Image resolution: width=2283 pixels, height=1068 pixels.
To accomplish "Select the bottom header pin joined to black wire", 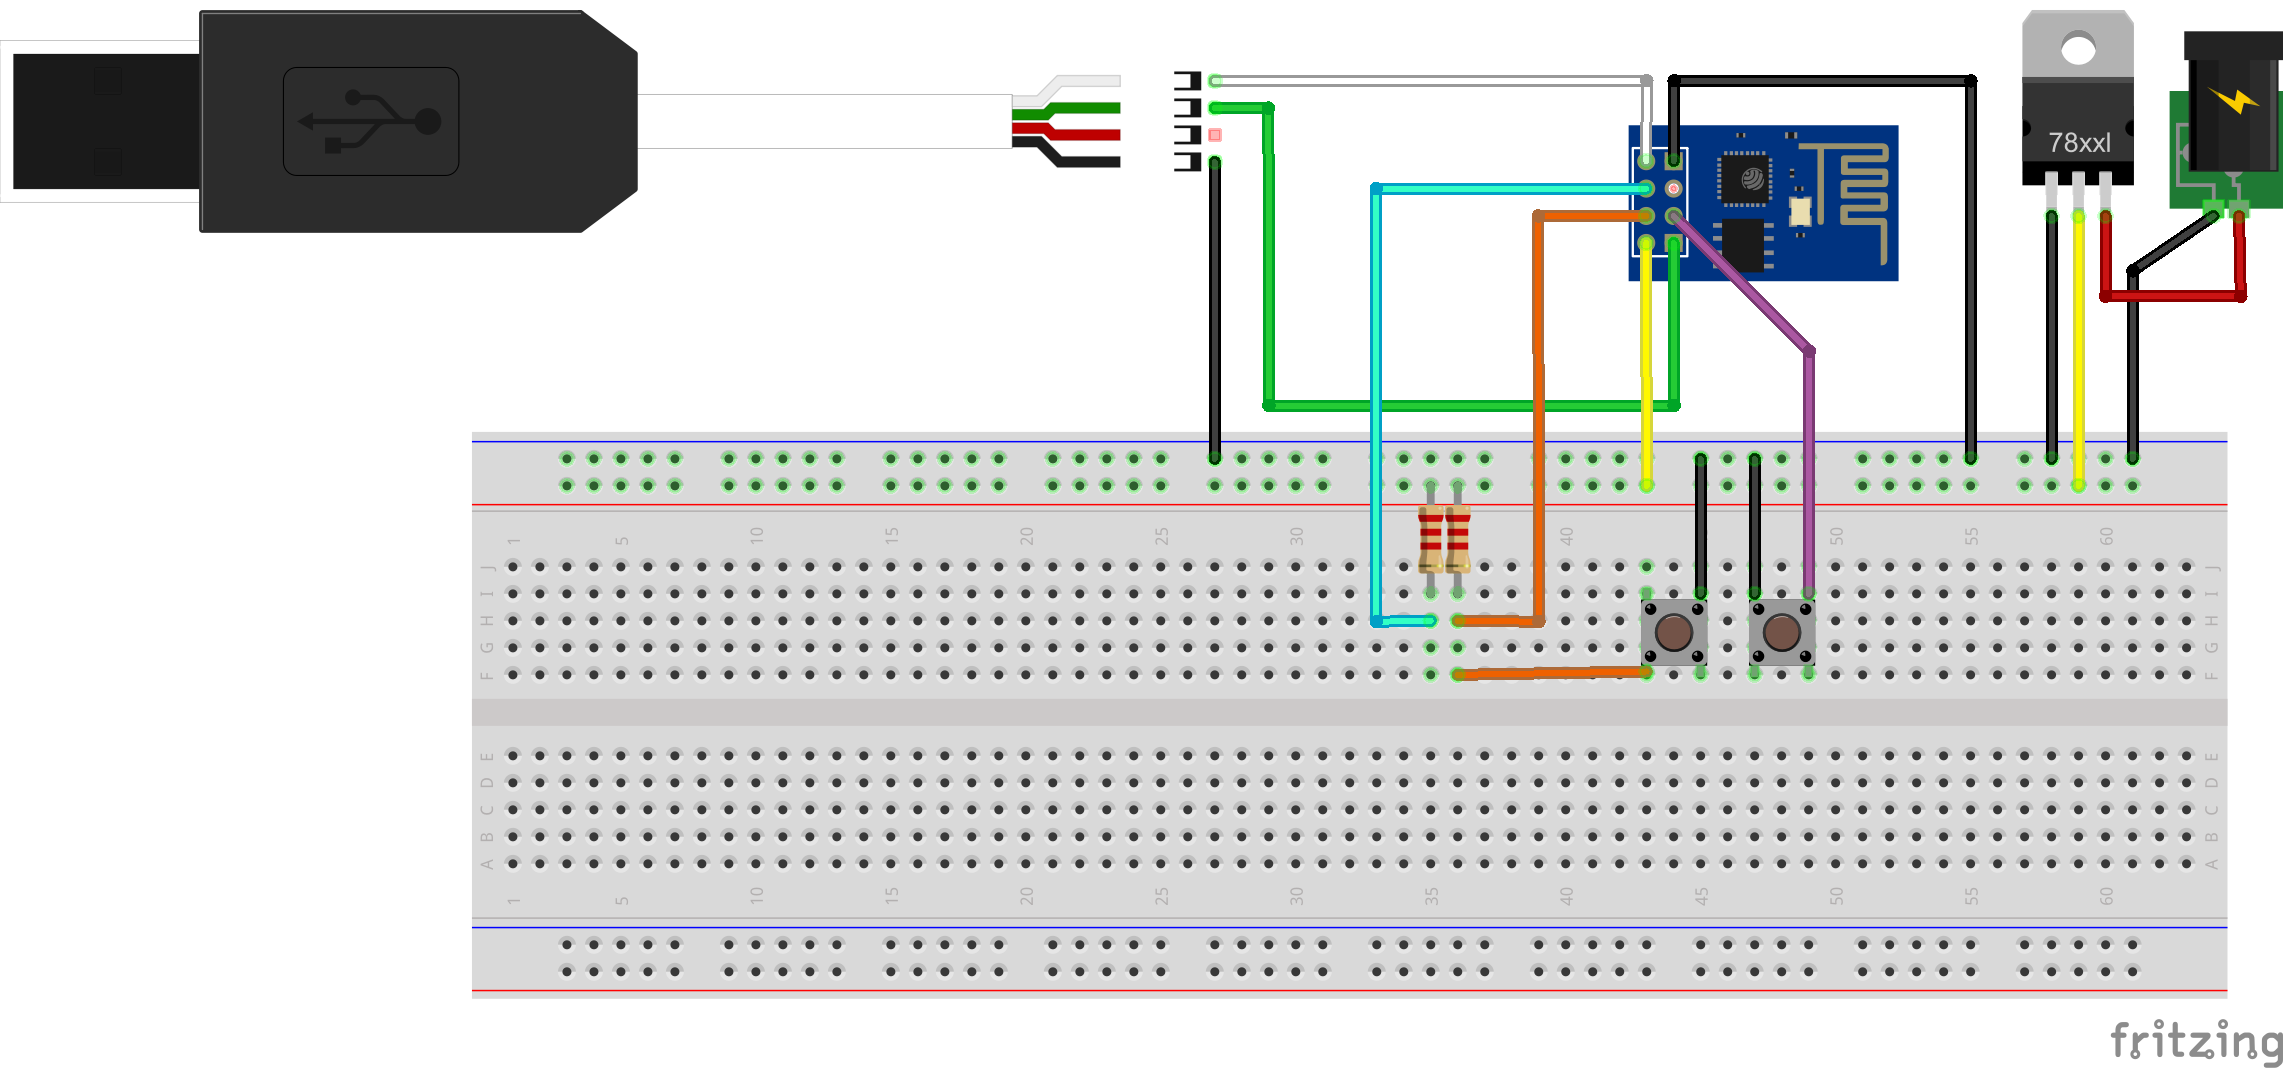I will pos(1188,162).
